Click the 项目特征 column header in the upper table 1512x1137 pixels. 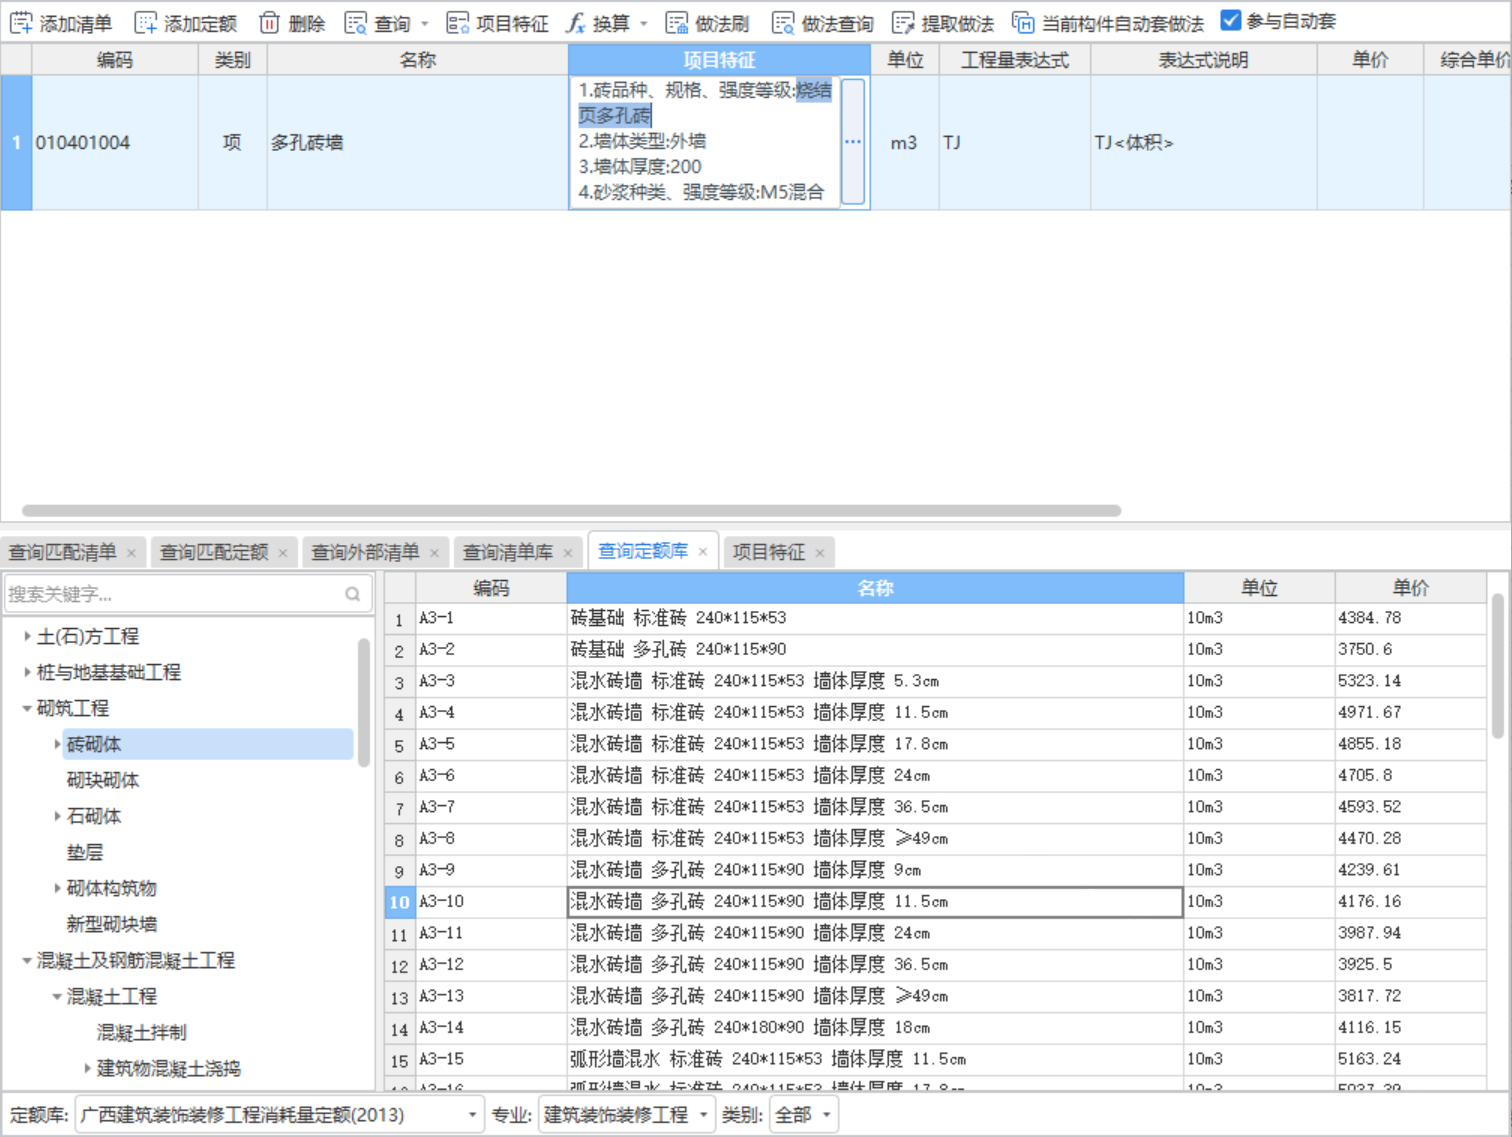pyautogui.click(x=719, y=60)
